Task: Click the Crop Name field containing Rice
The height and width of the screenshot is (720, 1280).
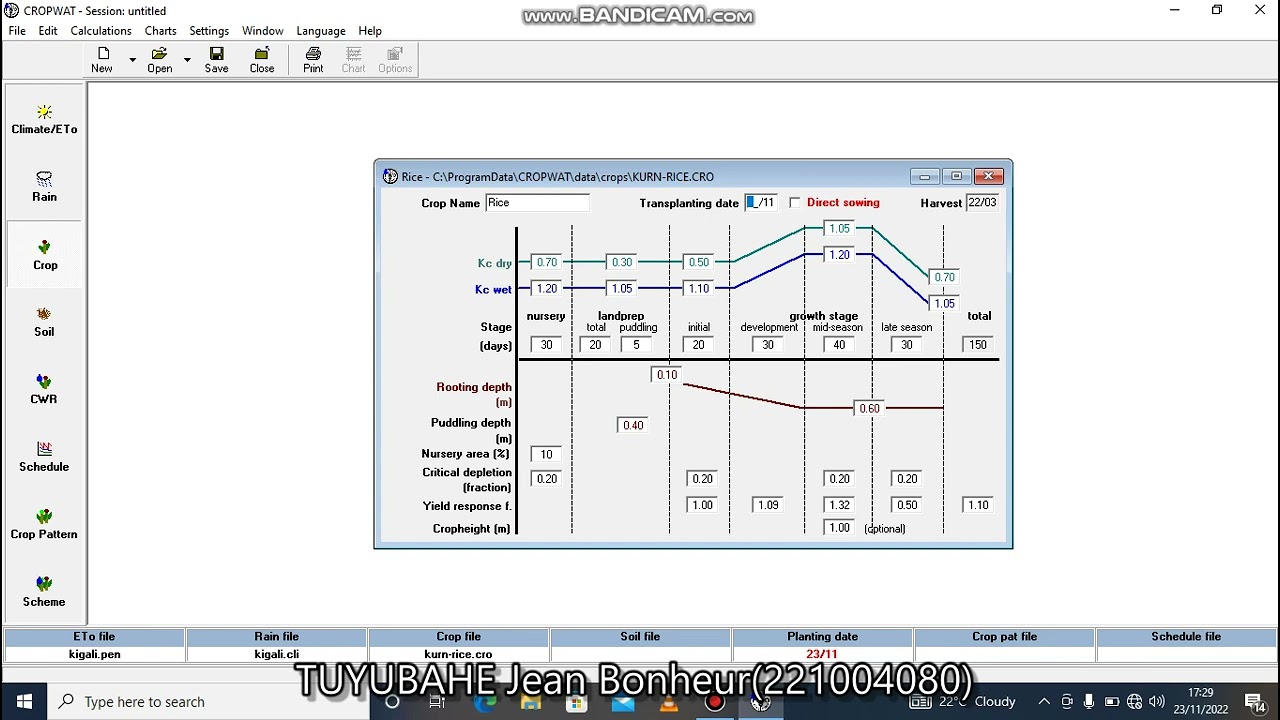Action: click(x=537, y=203)
